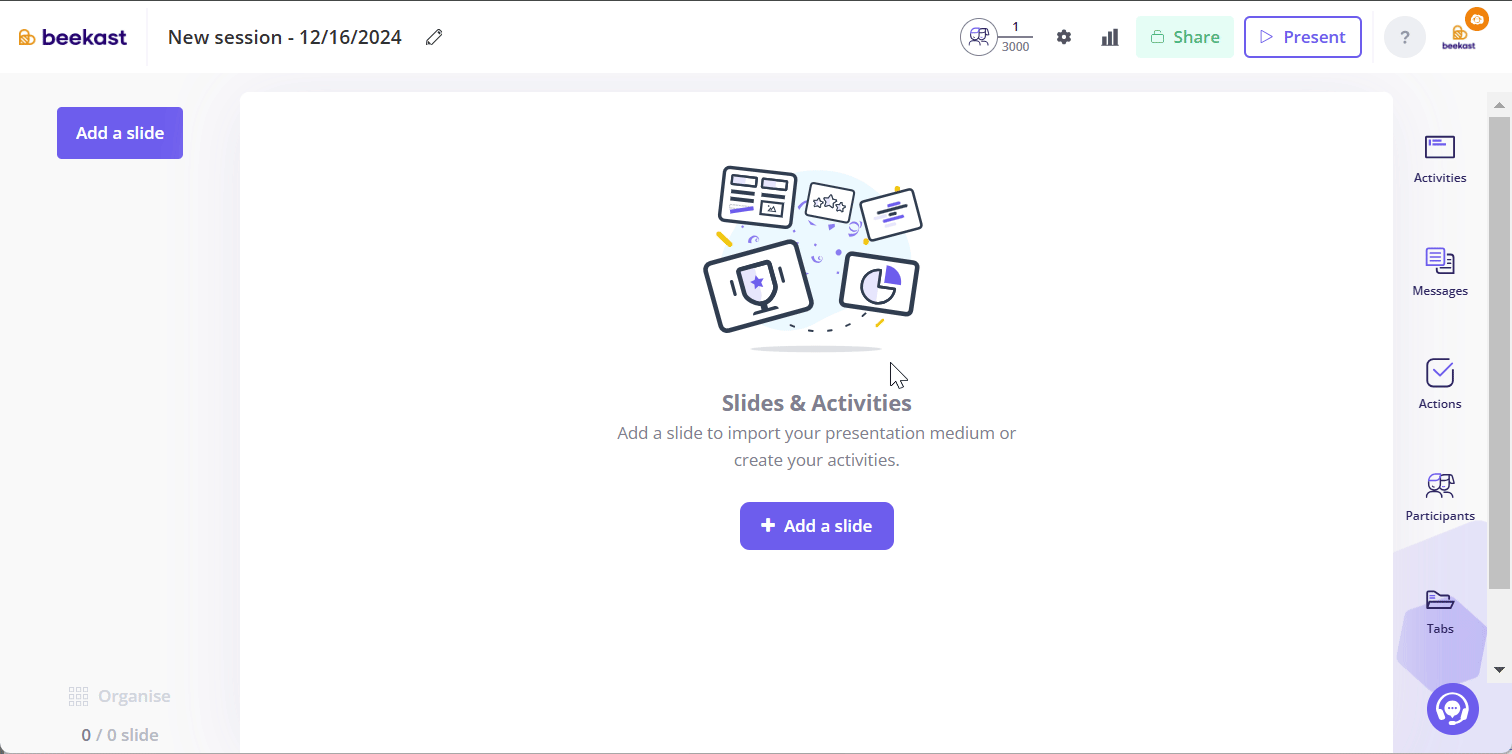Open the participants counter icon
This screenshot has width=1512, height=754.
[x=978, y=37]
